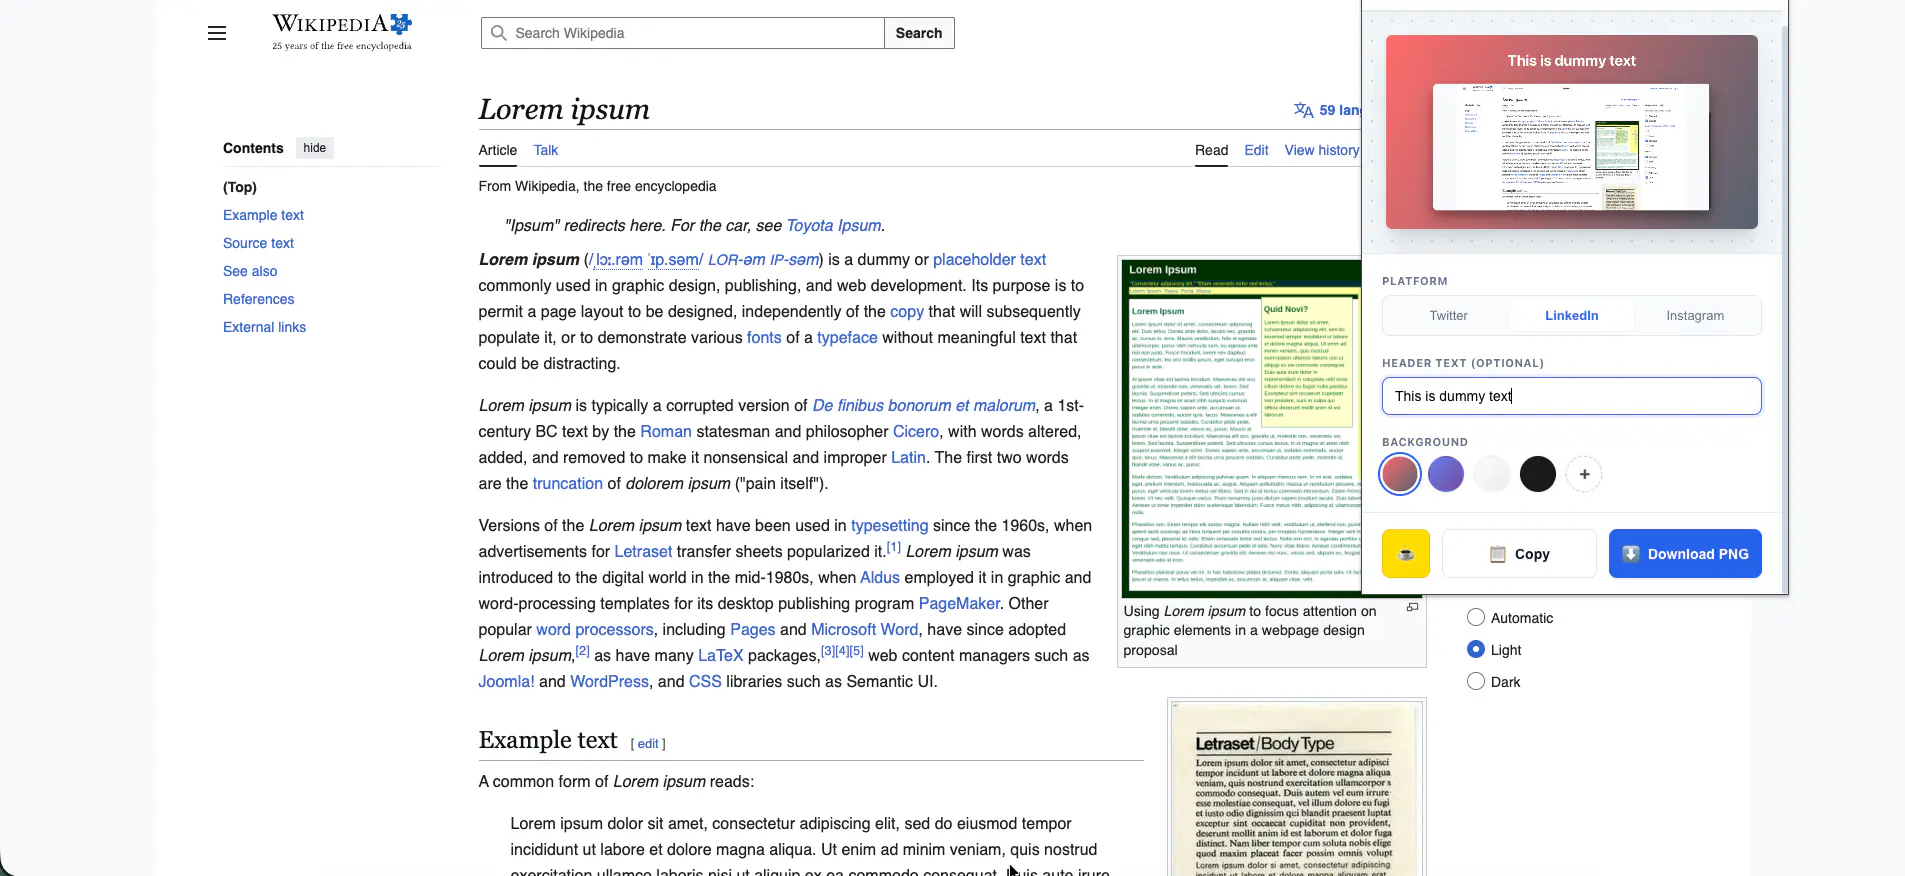Select the Dark color radio option
The image size is (1905, 876).
coord(1476,682)
